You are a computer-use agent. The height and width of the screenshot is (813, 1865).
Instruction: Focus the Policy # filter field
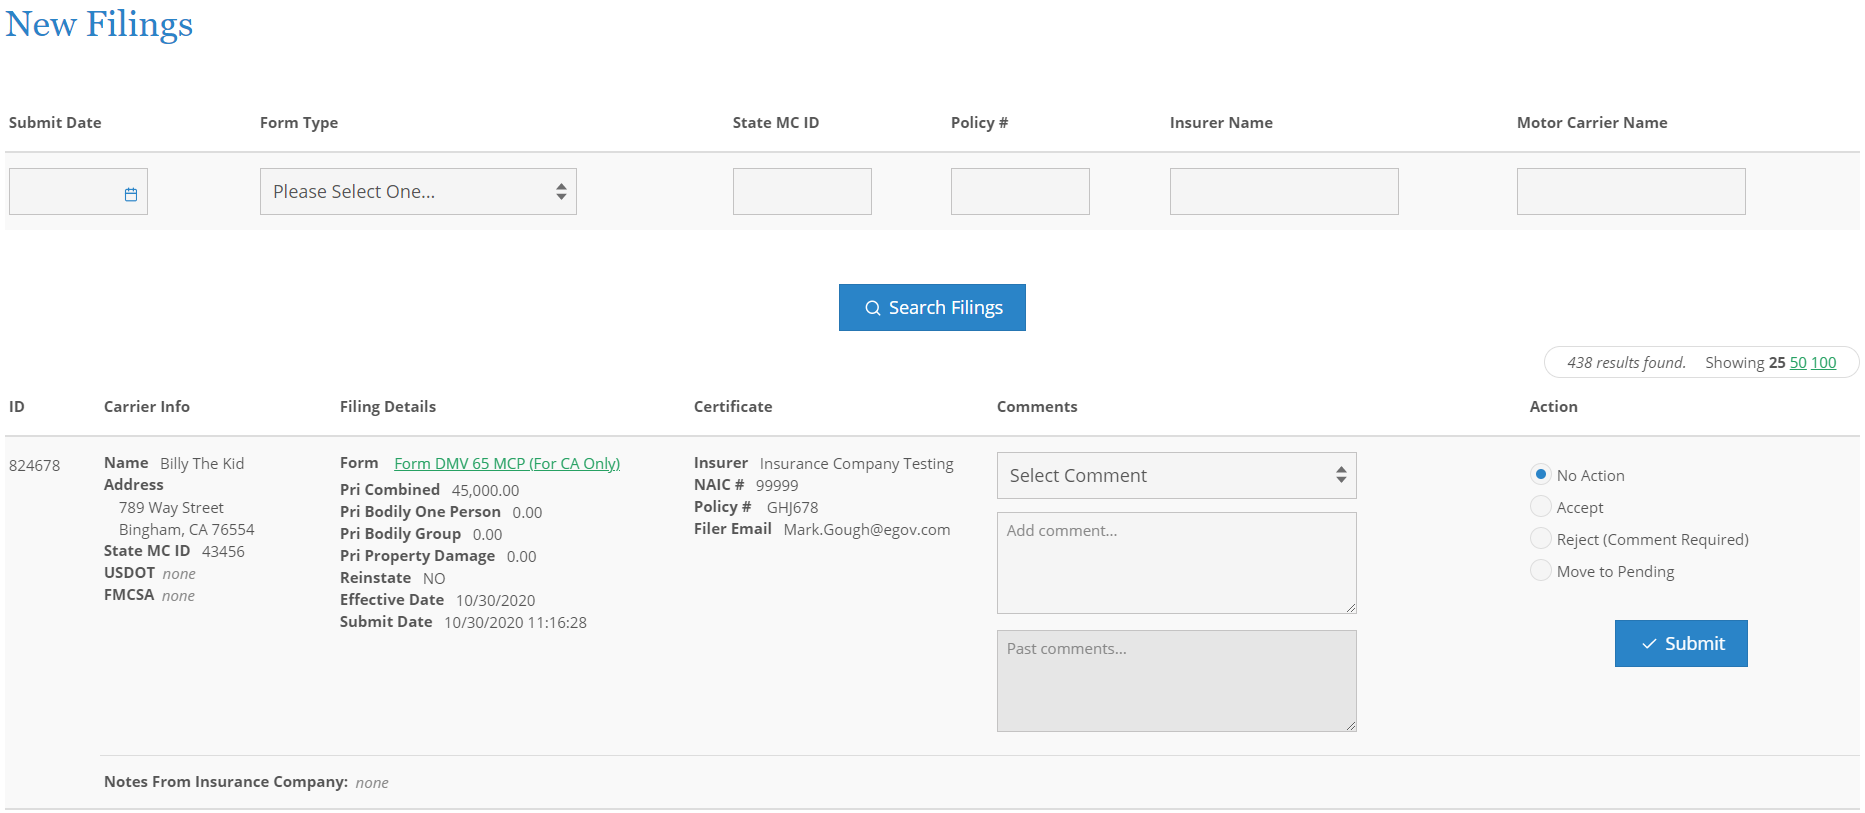pos(1020,191)
